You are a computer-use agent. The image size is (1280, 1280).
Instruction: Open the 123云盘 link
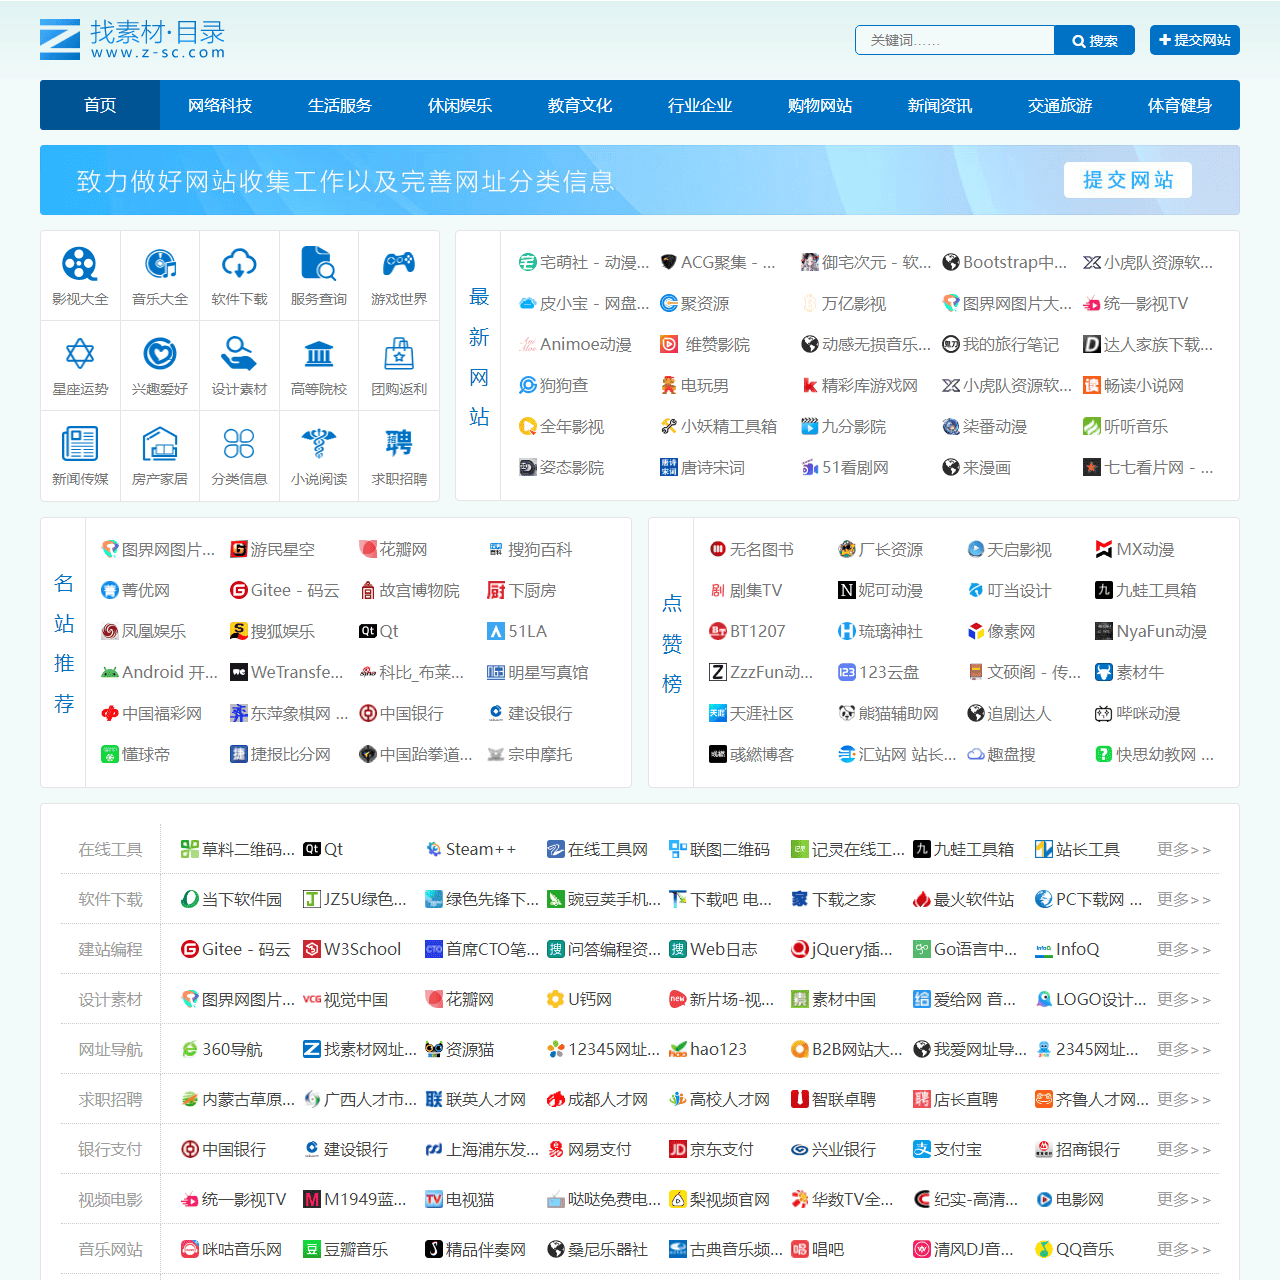tap(879, 672)
